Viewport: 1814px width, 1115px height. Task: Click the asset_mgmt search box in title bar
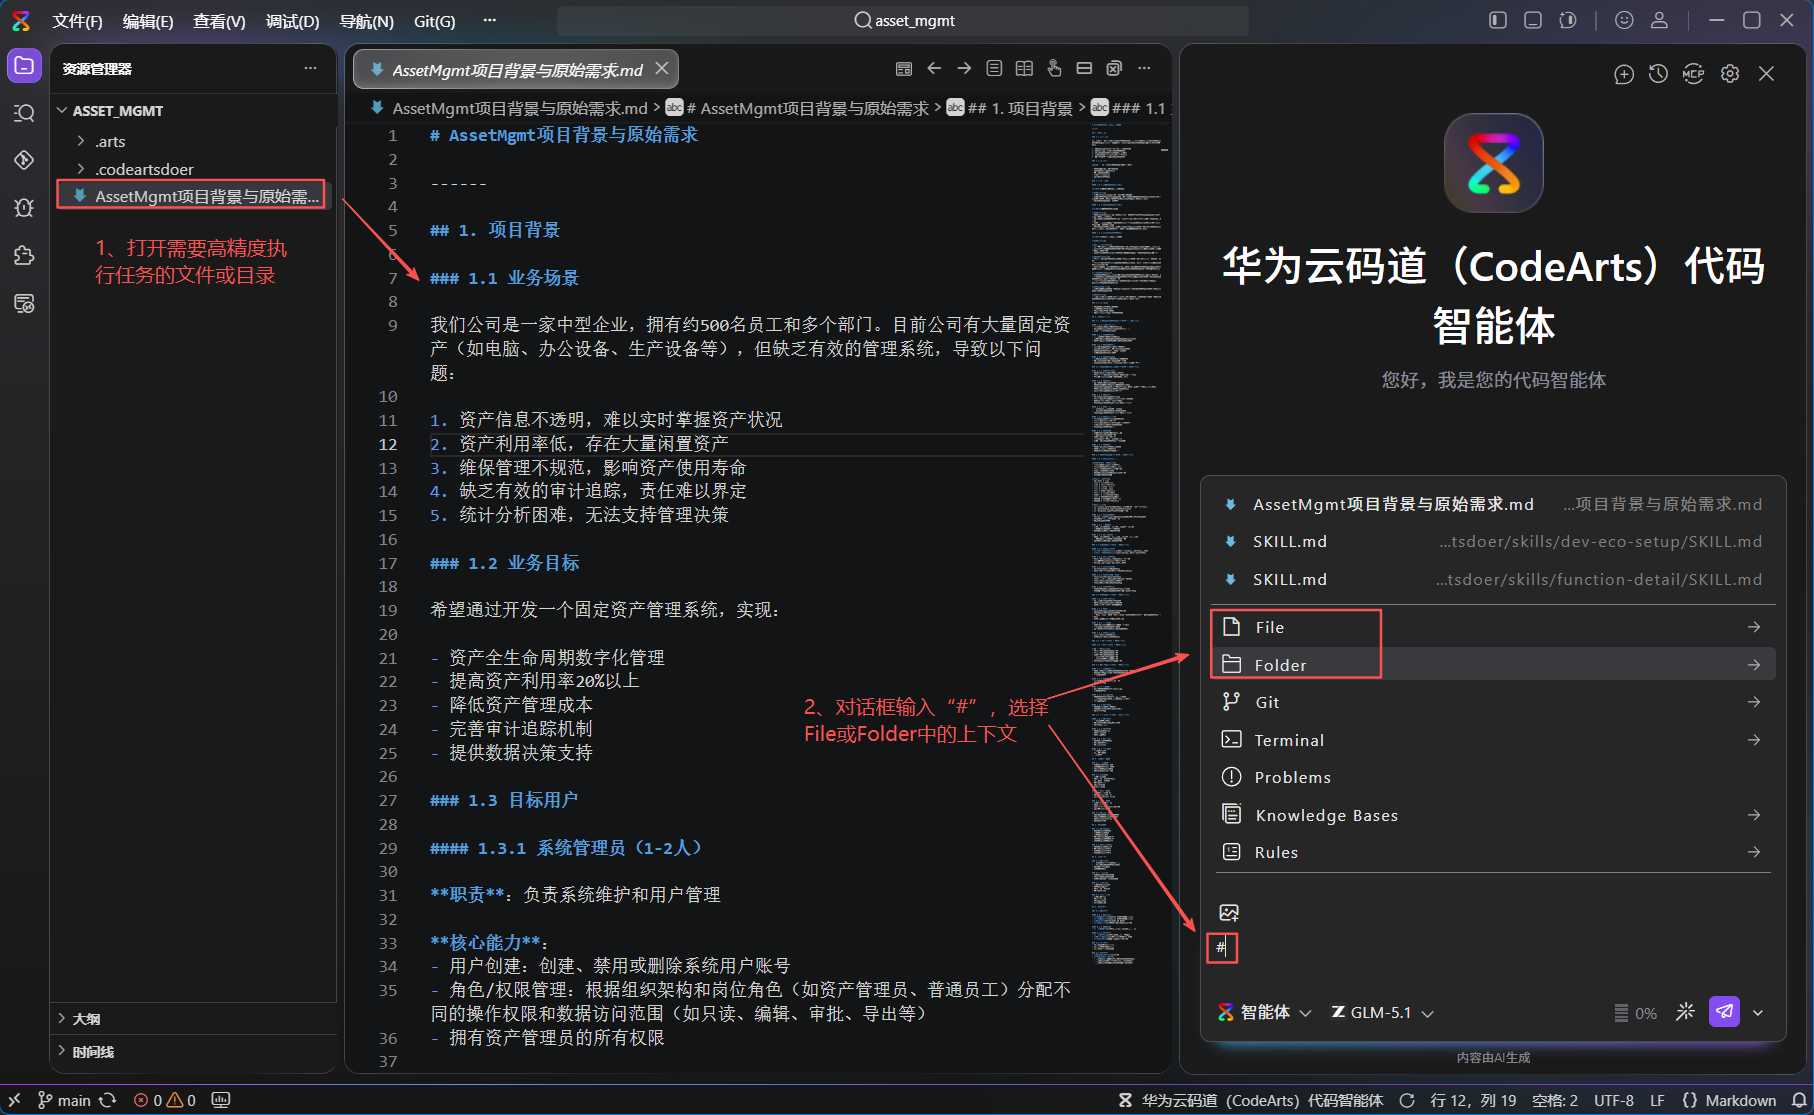tap(903, 21)
